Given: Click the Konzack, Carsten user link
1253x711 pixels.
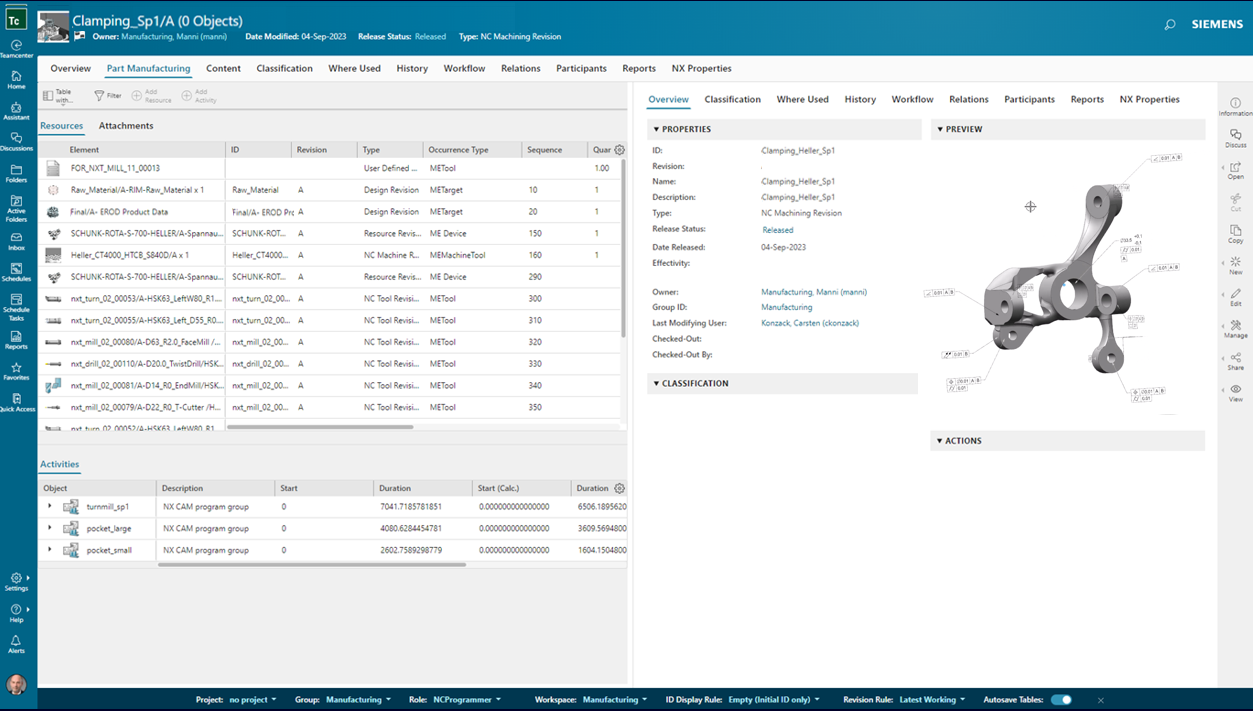Looking at the screenshot, I should point(809,323).
